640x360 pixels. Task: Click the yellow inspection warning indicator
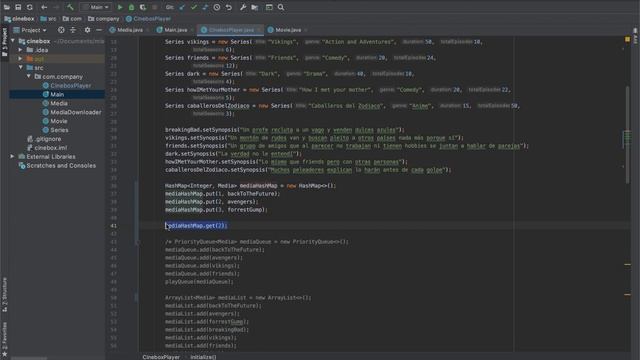(627, 39)
